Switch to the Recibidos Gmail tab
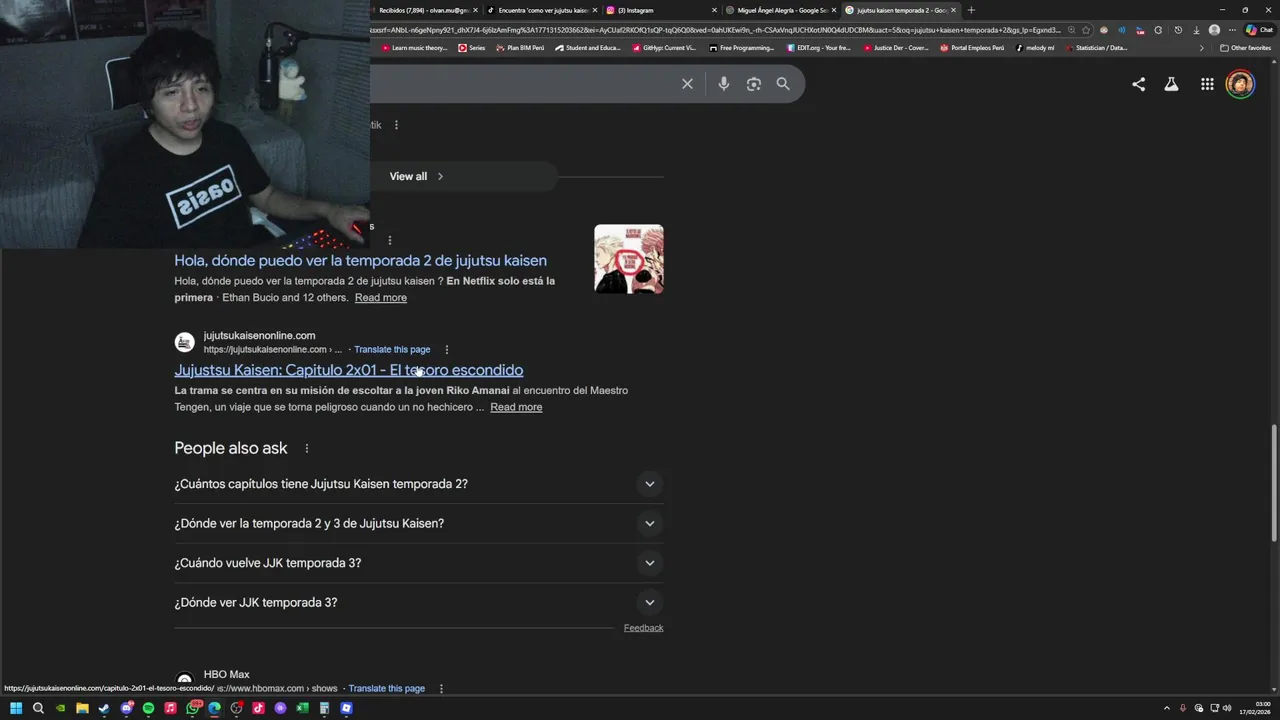The height and width of the screenshot is (720, 1280). [x=424, y=10]
